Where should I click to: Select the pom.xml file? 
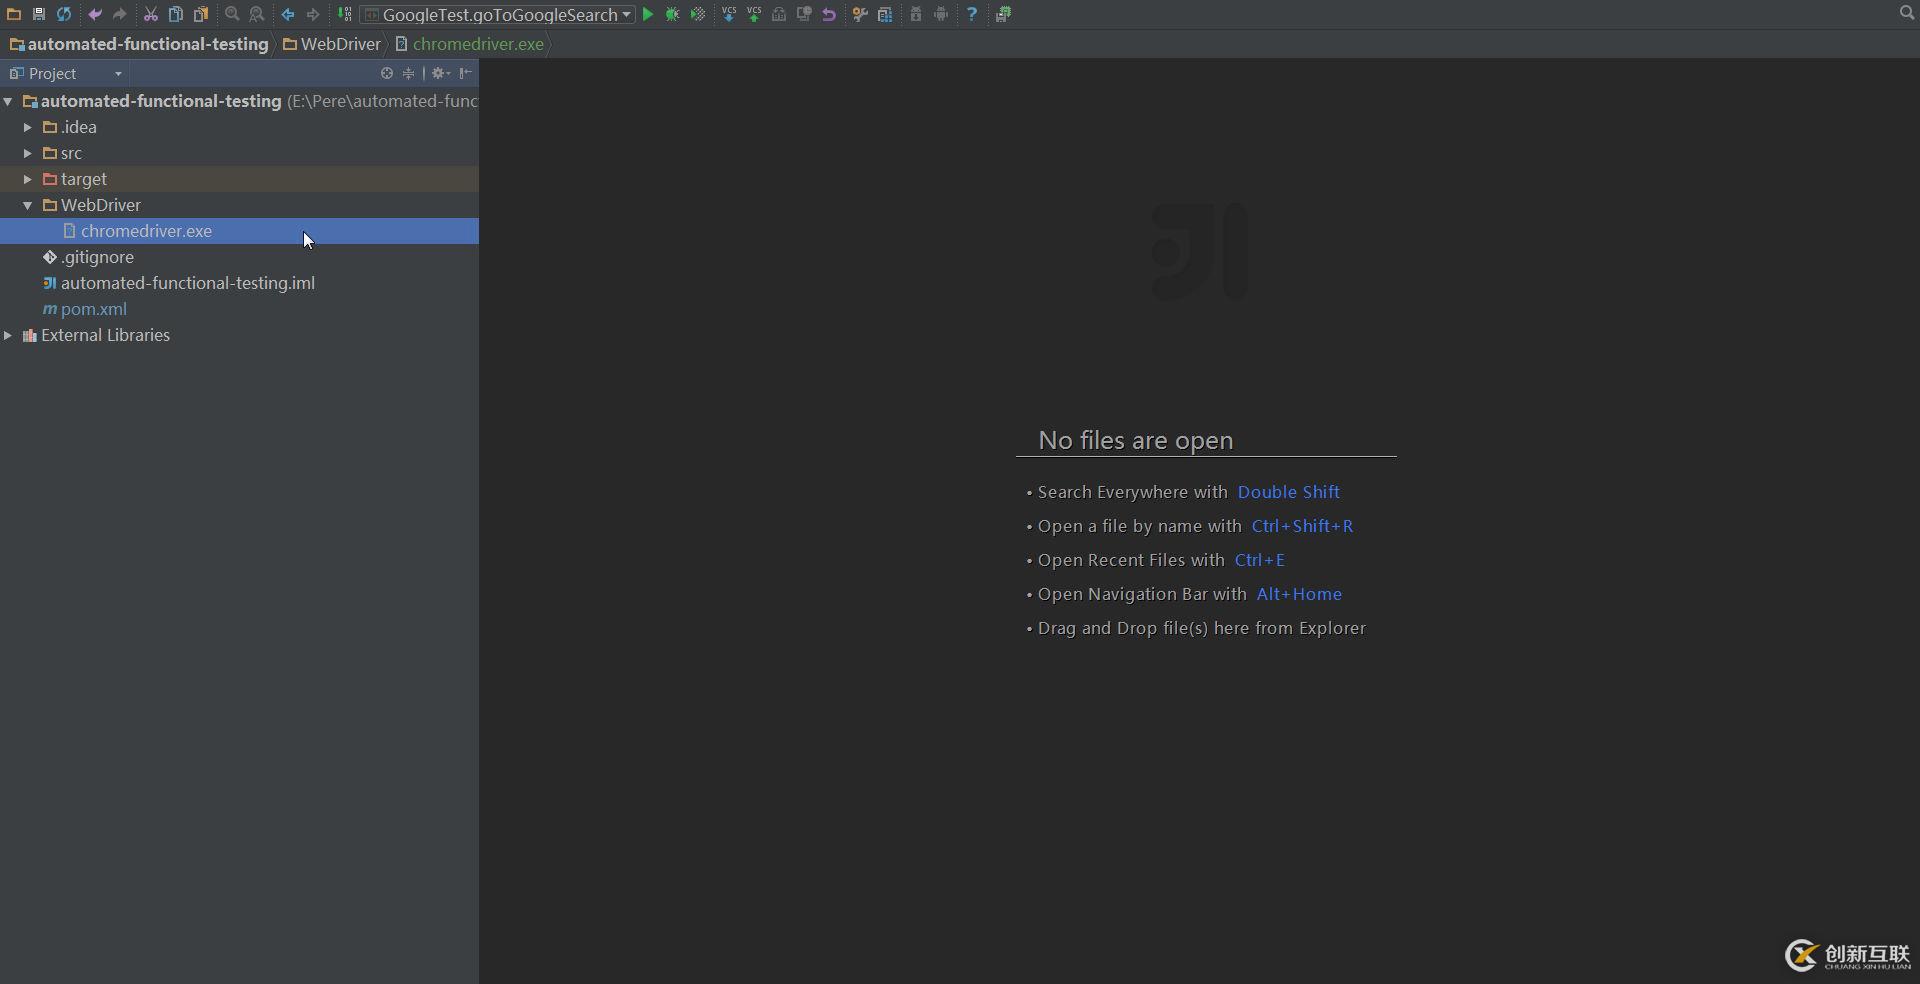point(85,309)
